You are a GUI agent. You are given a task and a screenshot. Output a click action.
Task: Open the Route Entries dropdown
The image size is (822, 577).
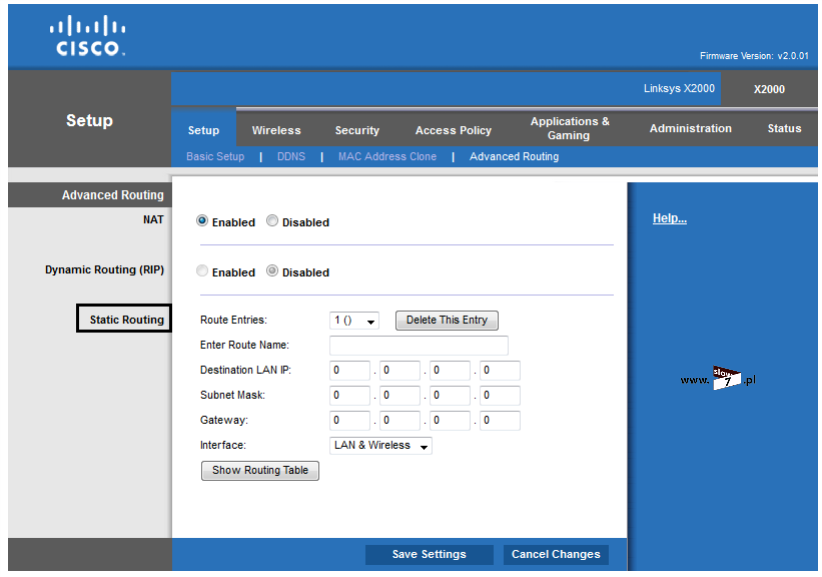tap(355, 321)
